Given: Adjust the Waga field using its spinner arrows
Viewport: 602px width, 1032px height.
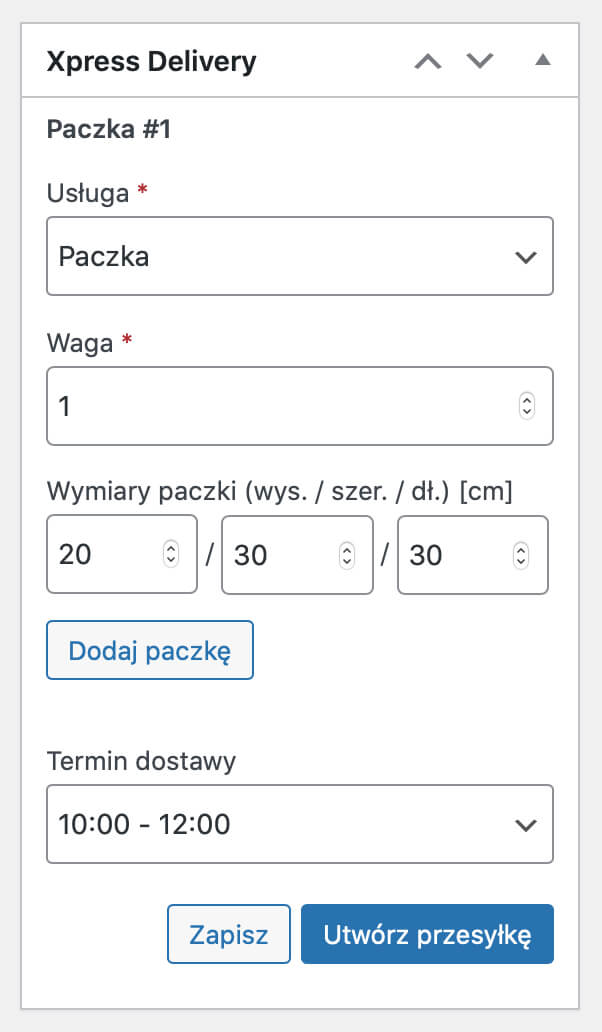Looking at the screenshot, I should [x=526, y=406].
